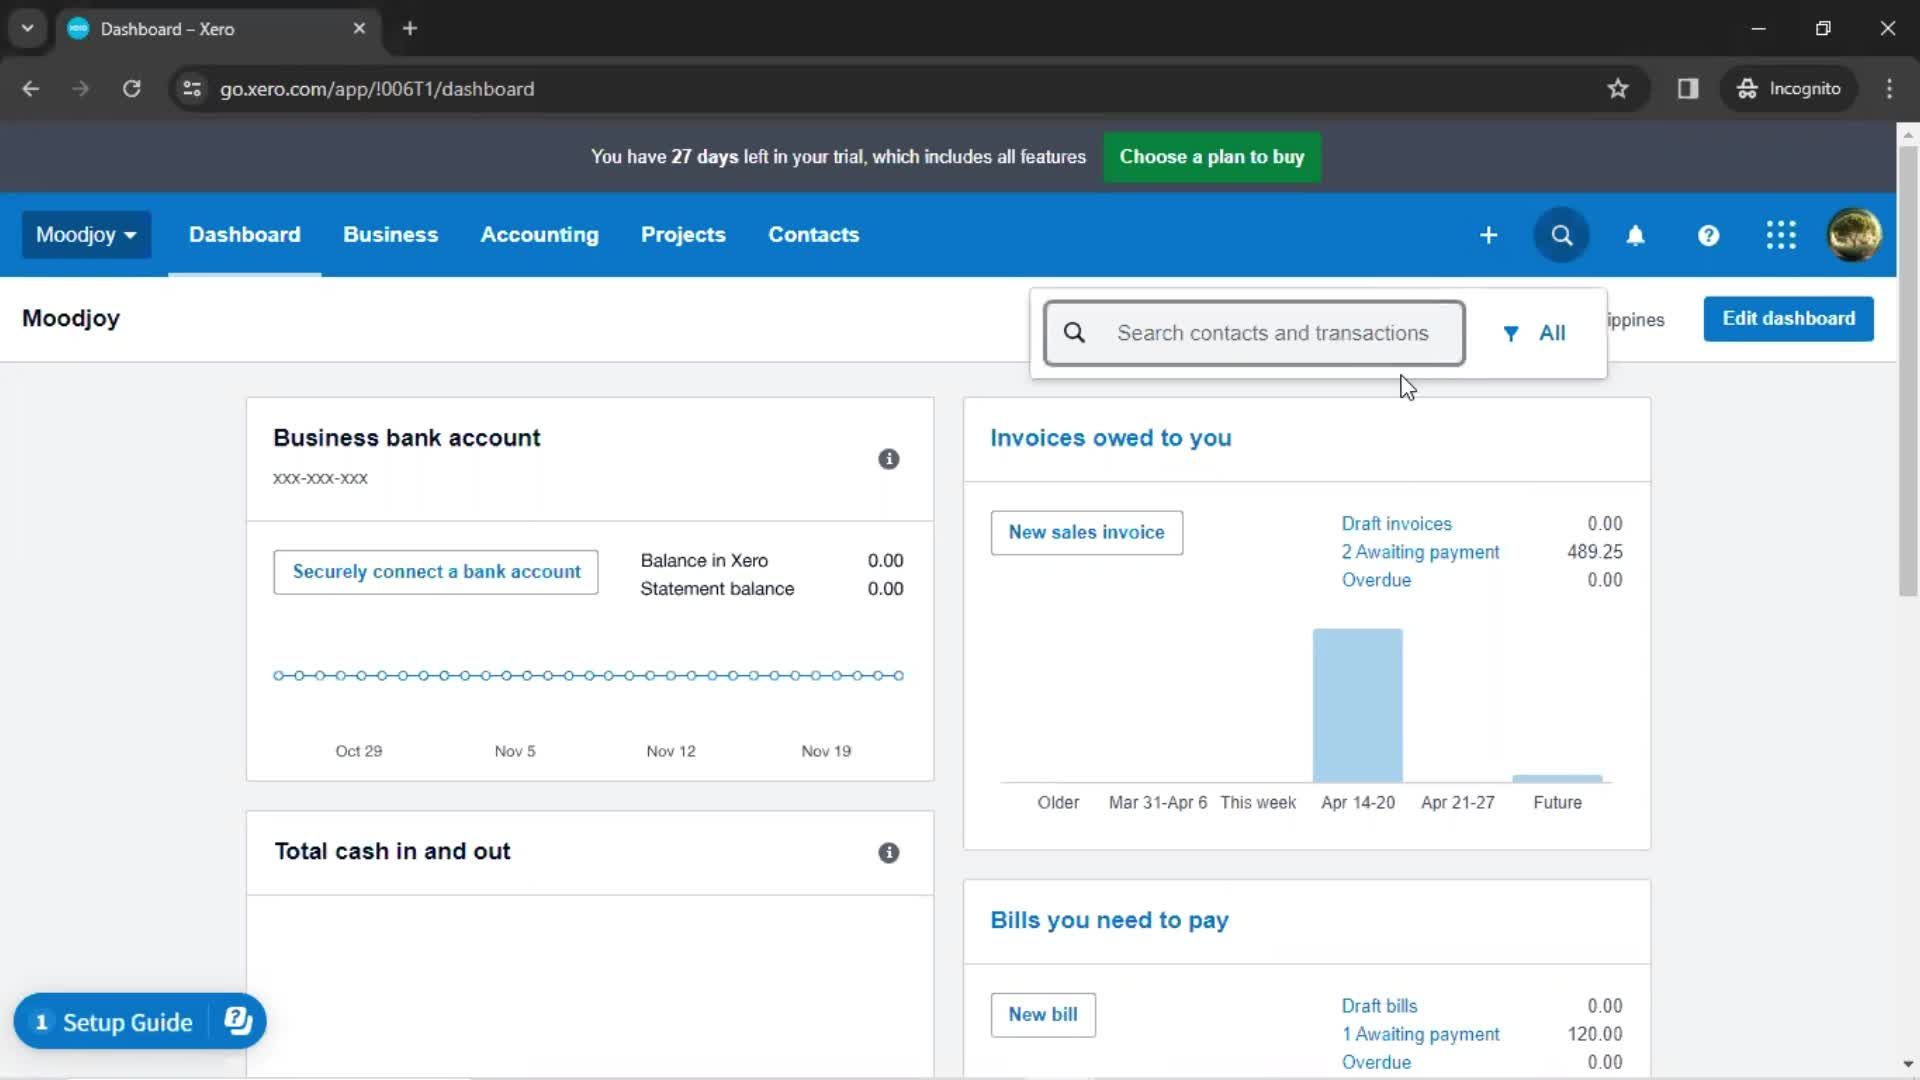Expand the Moodjoy organisation menu
Screen dimensions: 1920x1080
86,235
